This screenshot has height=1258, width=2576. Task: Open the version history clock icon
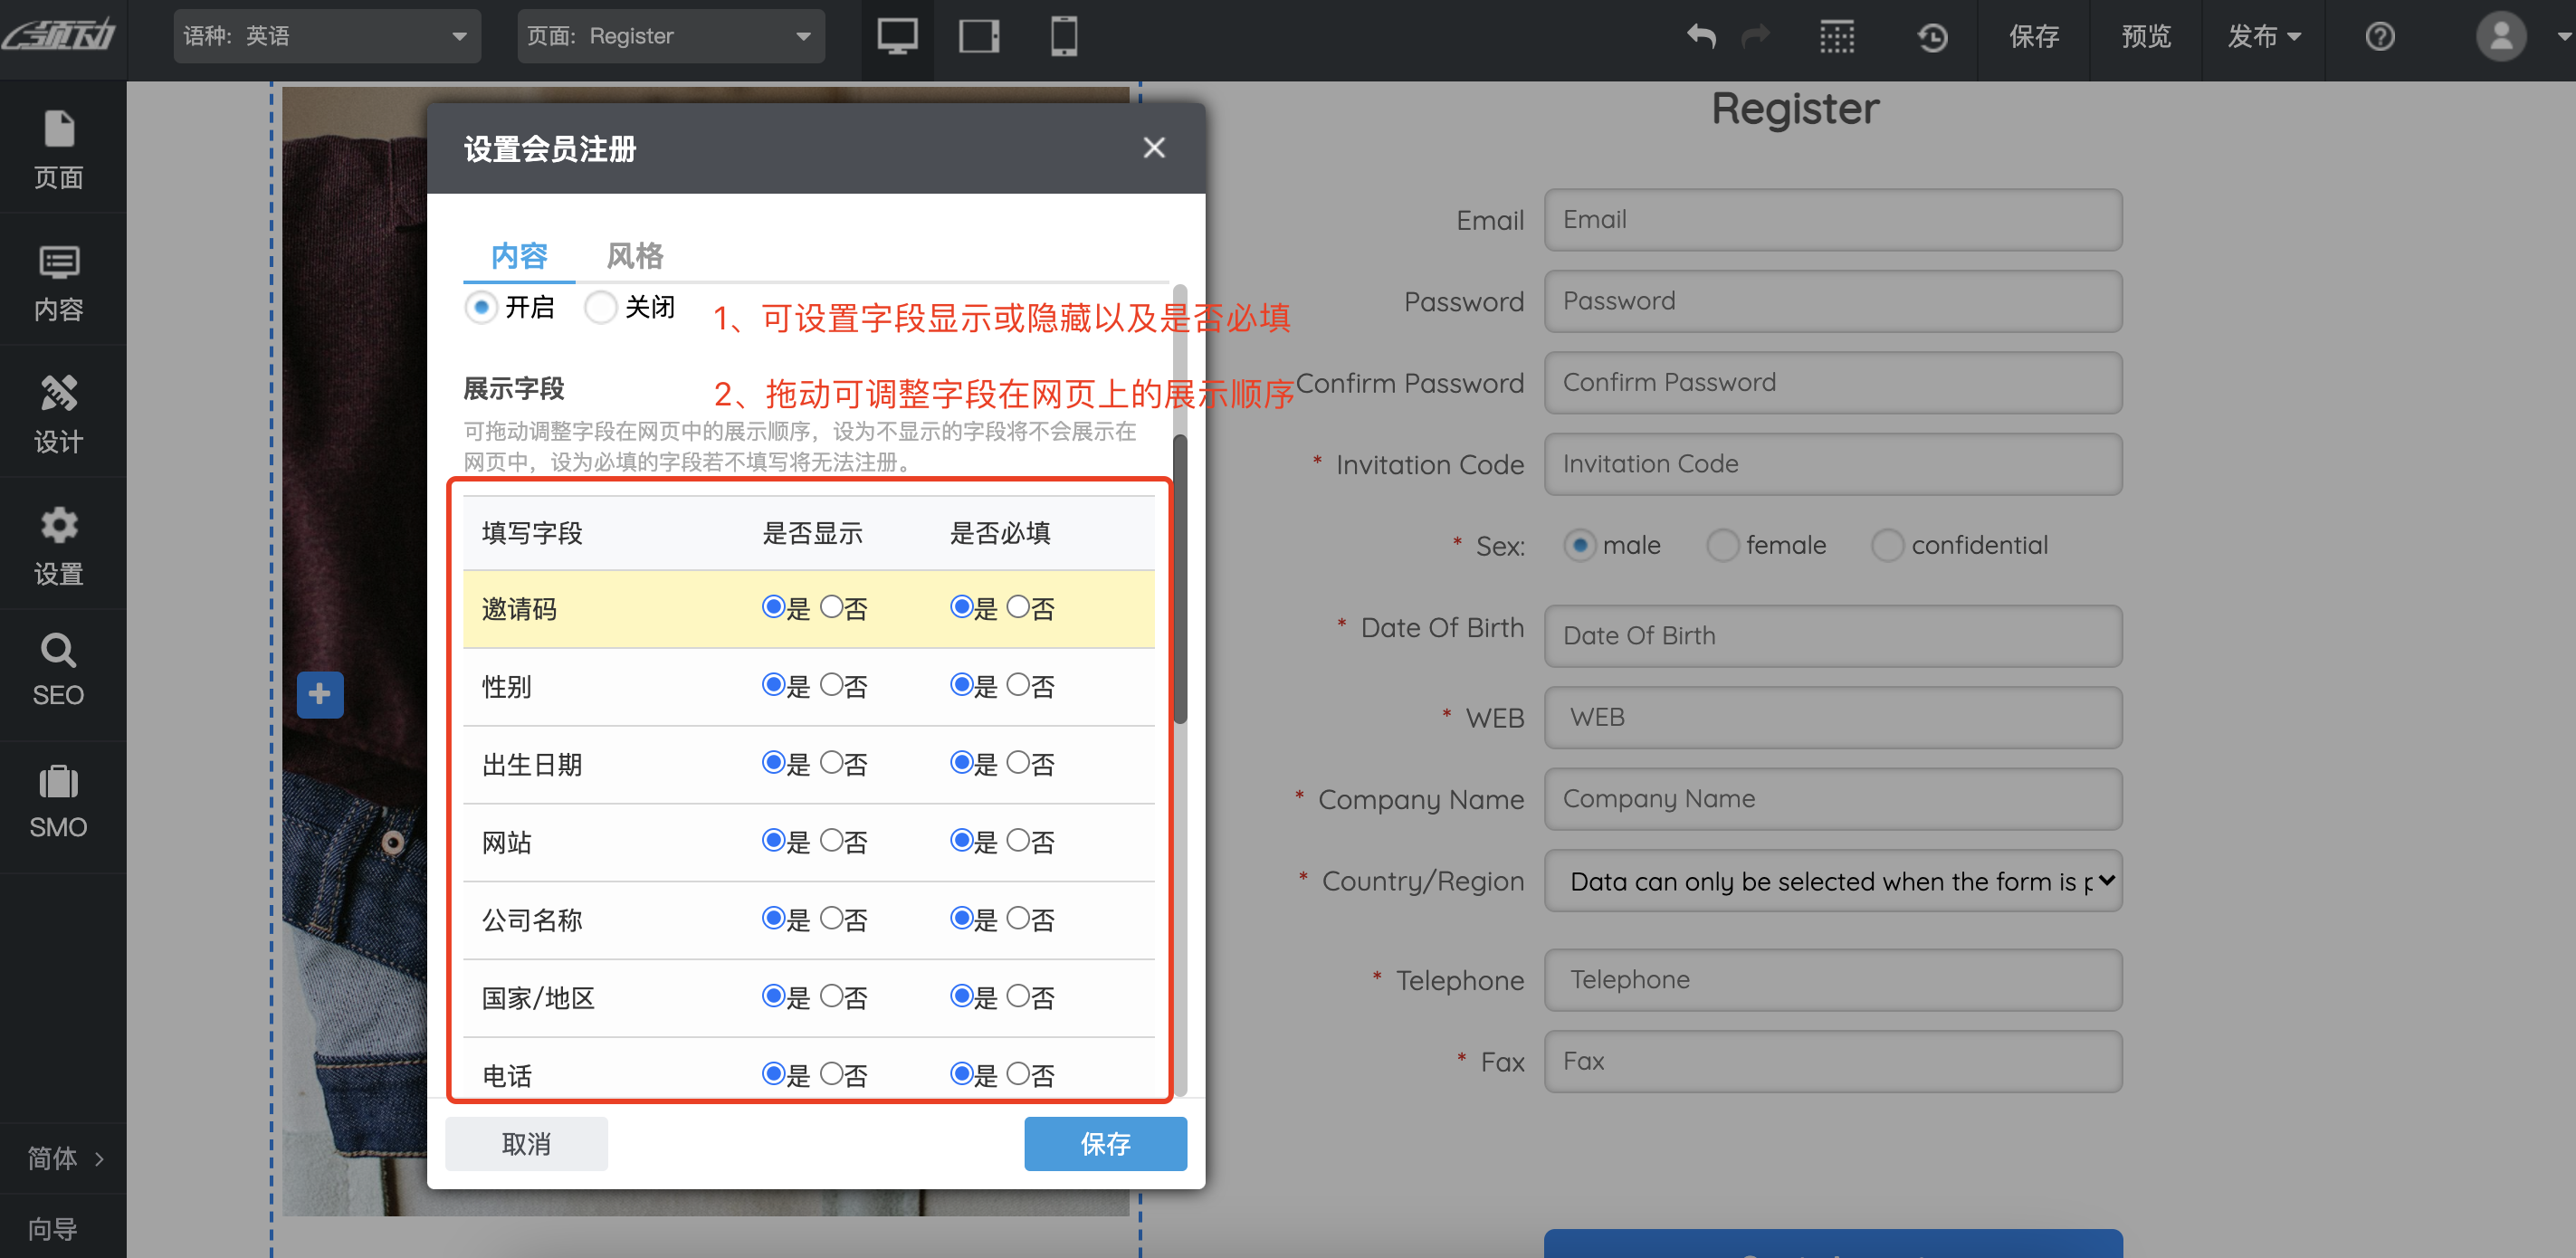[x=1932, y=37]
